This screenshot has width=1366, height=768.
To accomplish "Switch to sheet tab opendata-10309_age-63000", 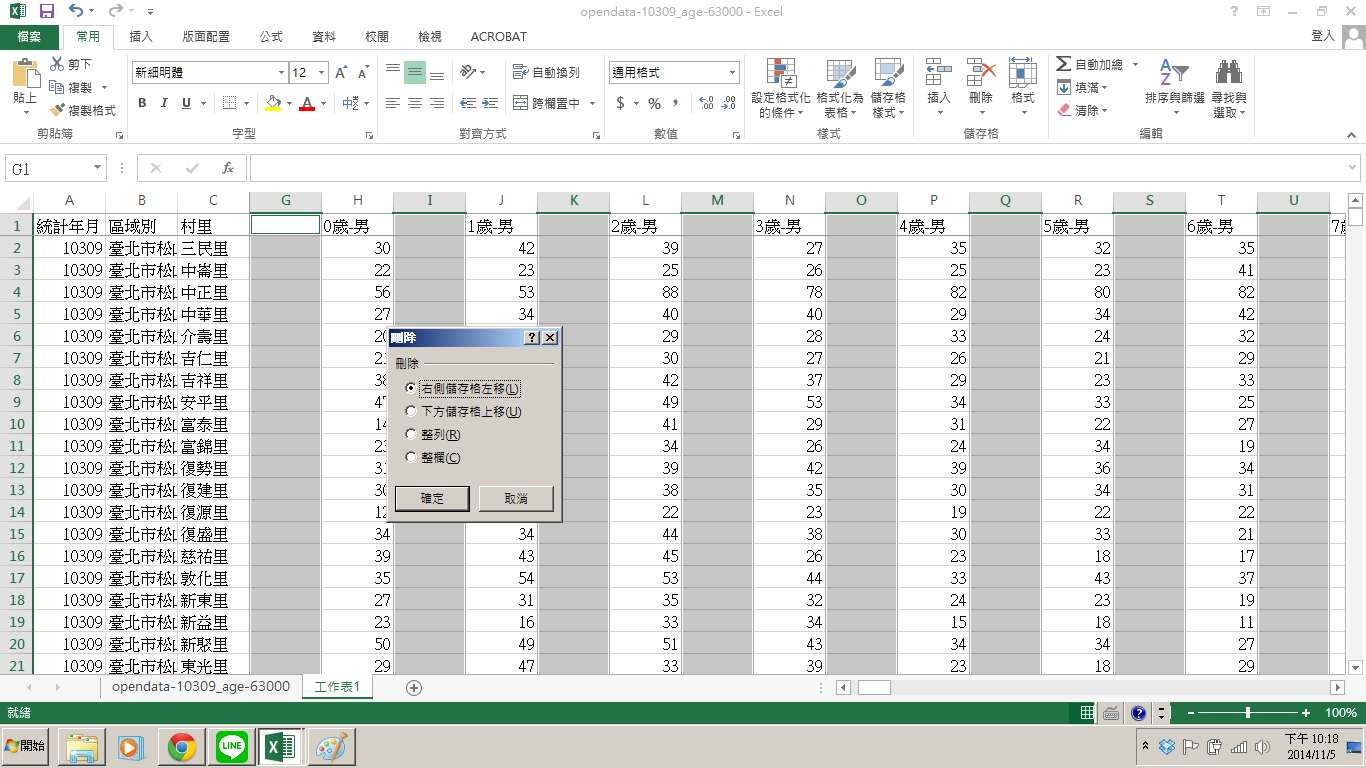I will (200, 687).
